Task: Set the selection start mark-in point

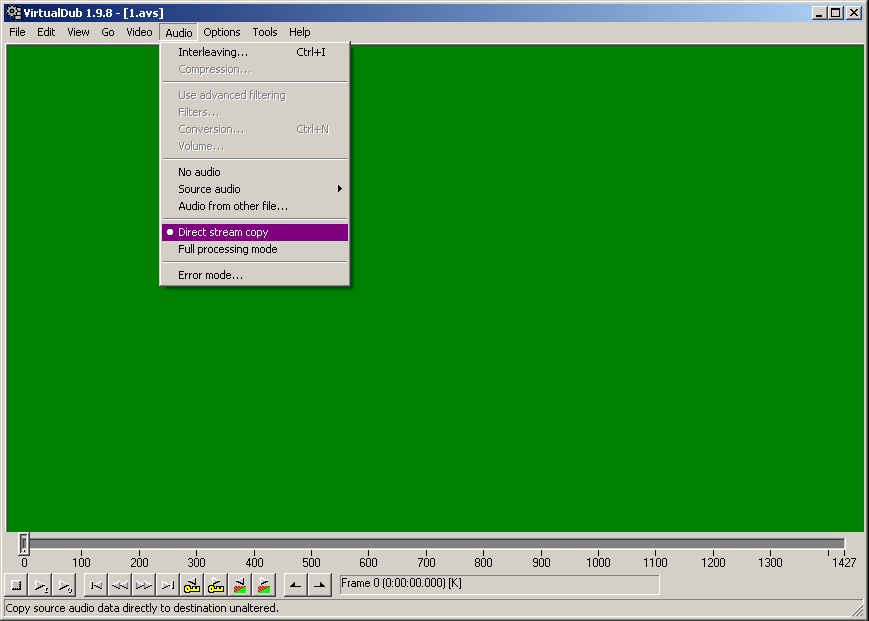Action: (295, 585)
